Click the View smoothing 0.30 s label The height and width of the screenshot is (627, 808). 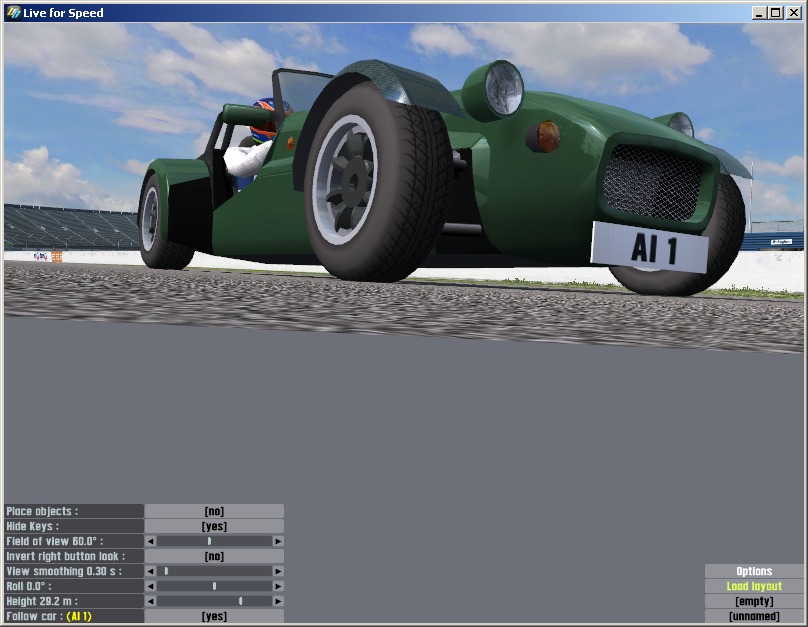[74, 571]
